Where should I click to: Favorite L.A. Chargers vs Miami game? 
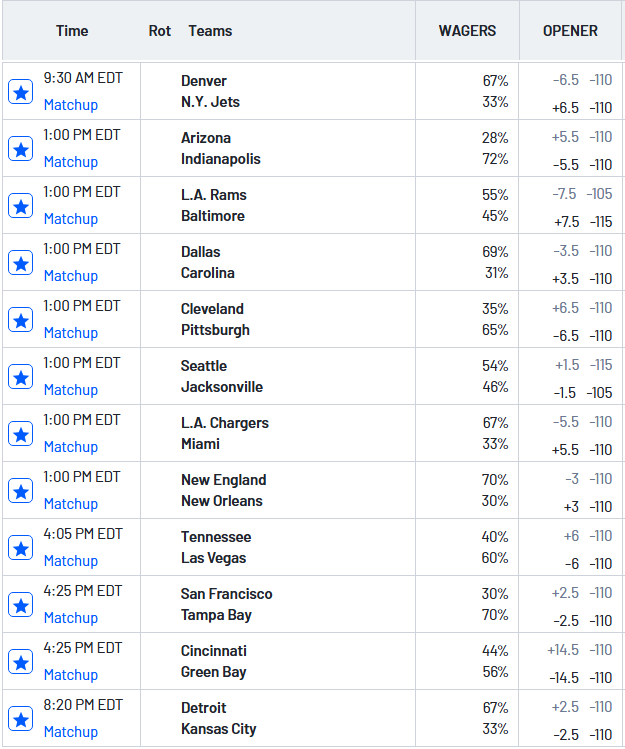click(x=20, y=434)
